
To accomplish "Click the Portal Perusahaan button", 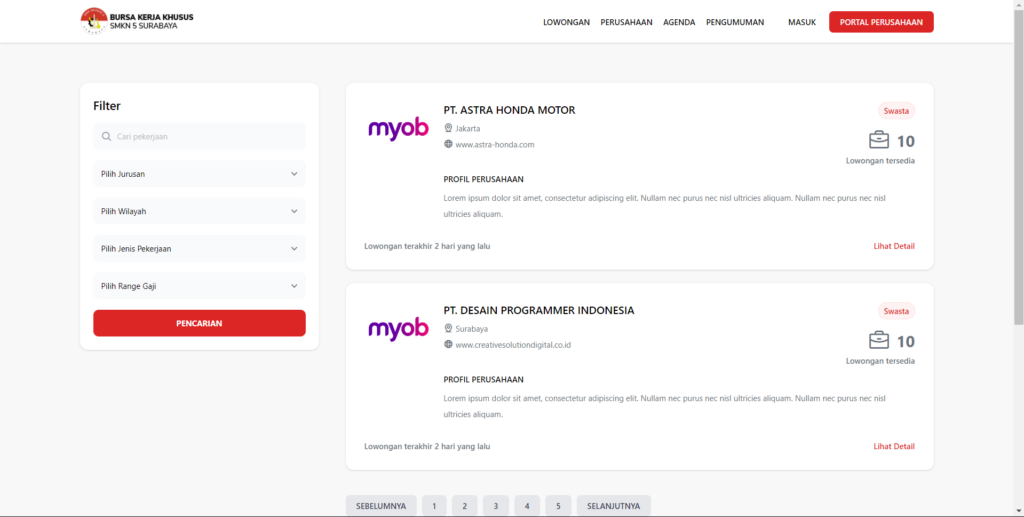I will coord(881,22).
